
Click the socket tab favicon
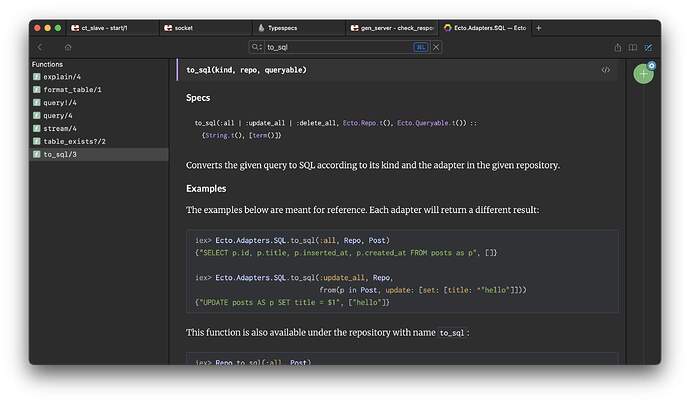[168, 28]
